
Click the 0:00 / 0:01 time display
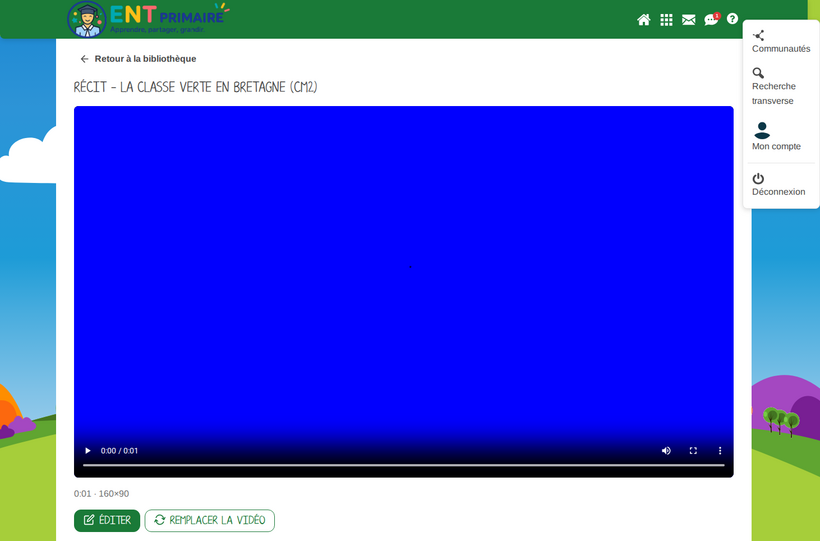(x=119, y=451)
